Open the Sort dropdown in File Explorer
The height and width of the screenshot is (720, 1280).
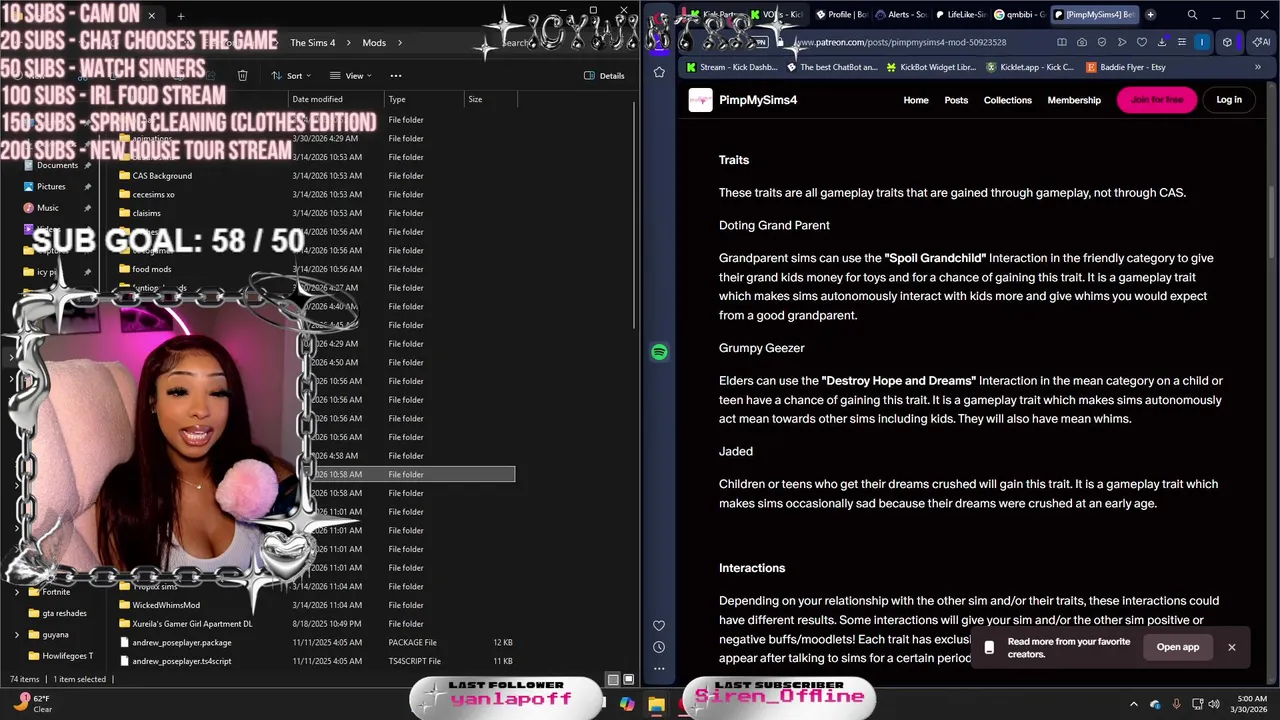[x=293, y=75]
